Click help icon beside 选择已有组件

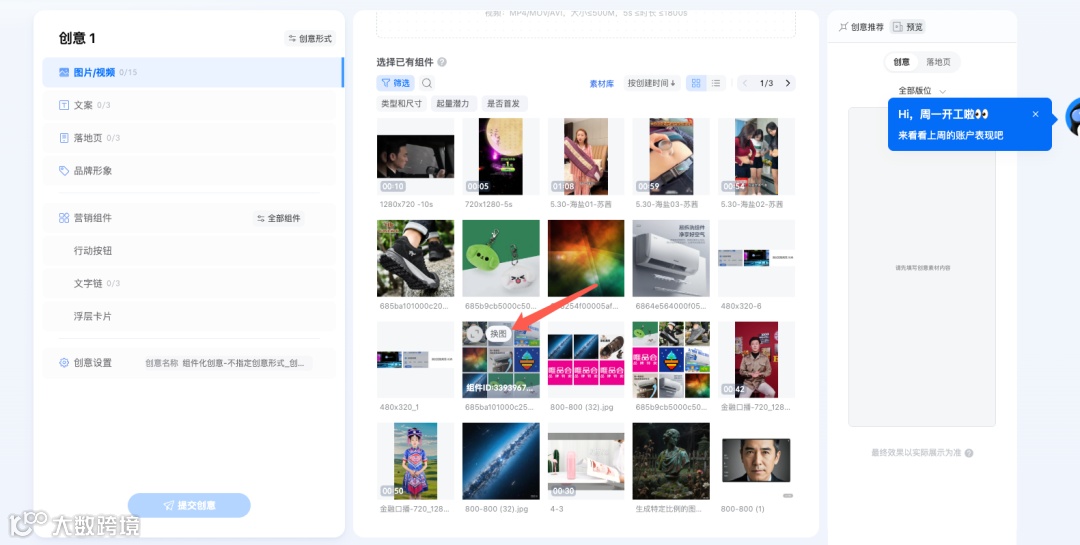point(442,62)
